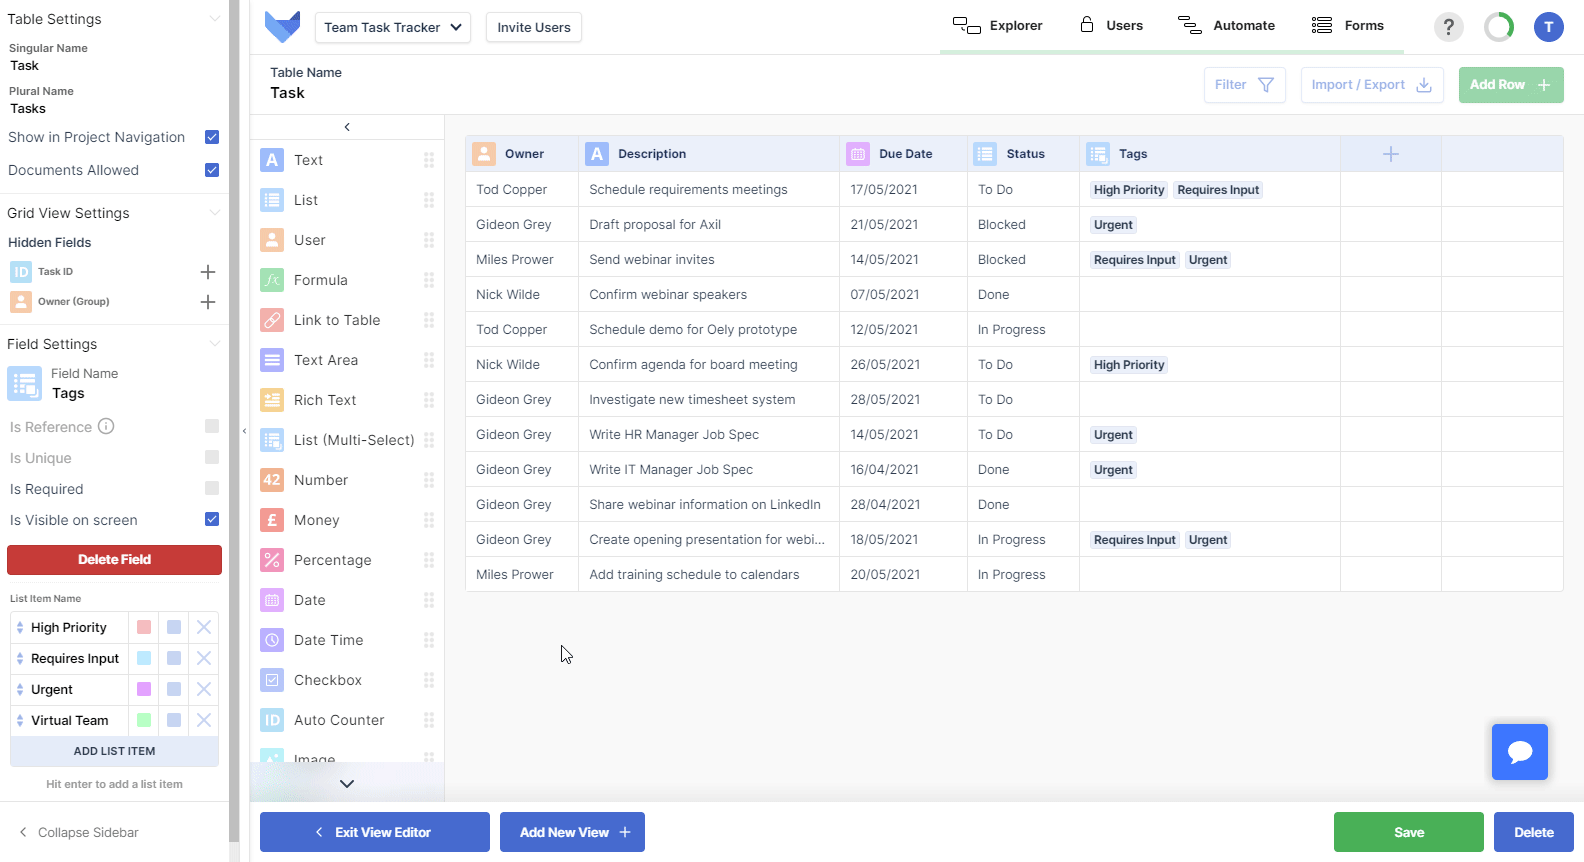This screenshot has width=1584, height=862.
Task: Click the red Delete Field button
Action: (x=114, y=560)
